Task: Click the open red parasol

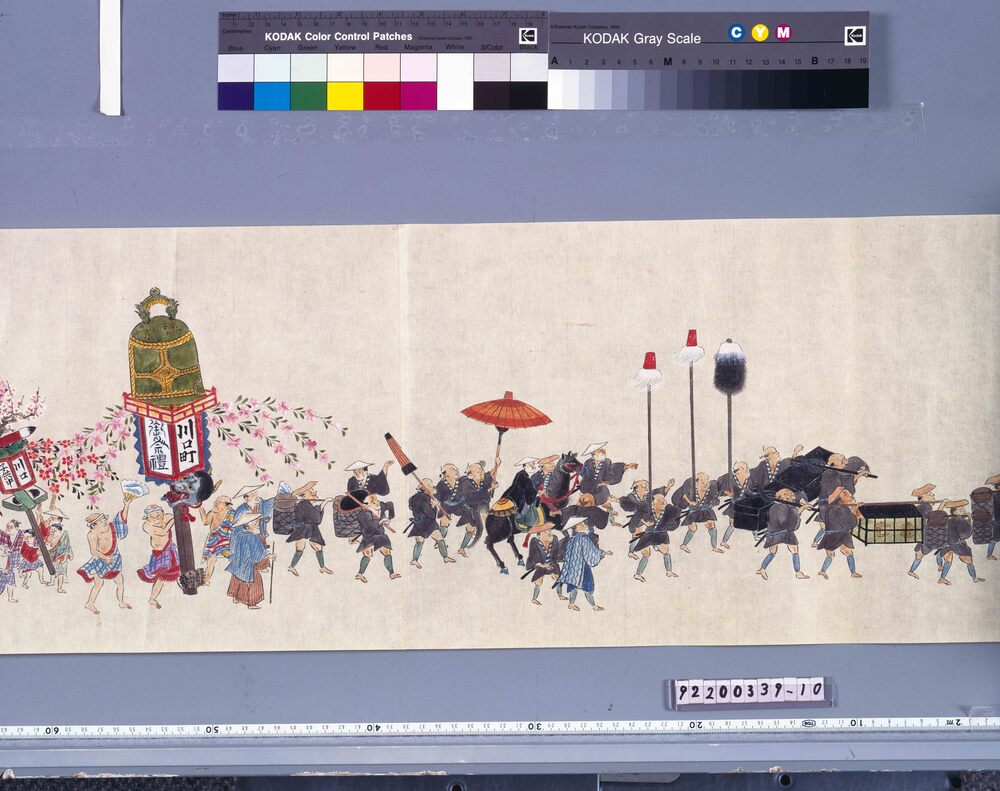Action: (x=506, y=411)
